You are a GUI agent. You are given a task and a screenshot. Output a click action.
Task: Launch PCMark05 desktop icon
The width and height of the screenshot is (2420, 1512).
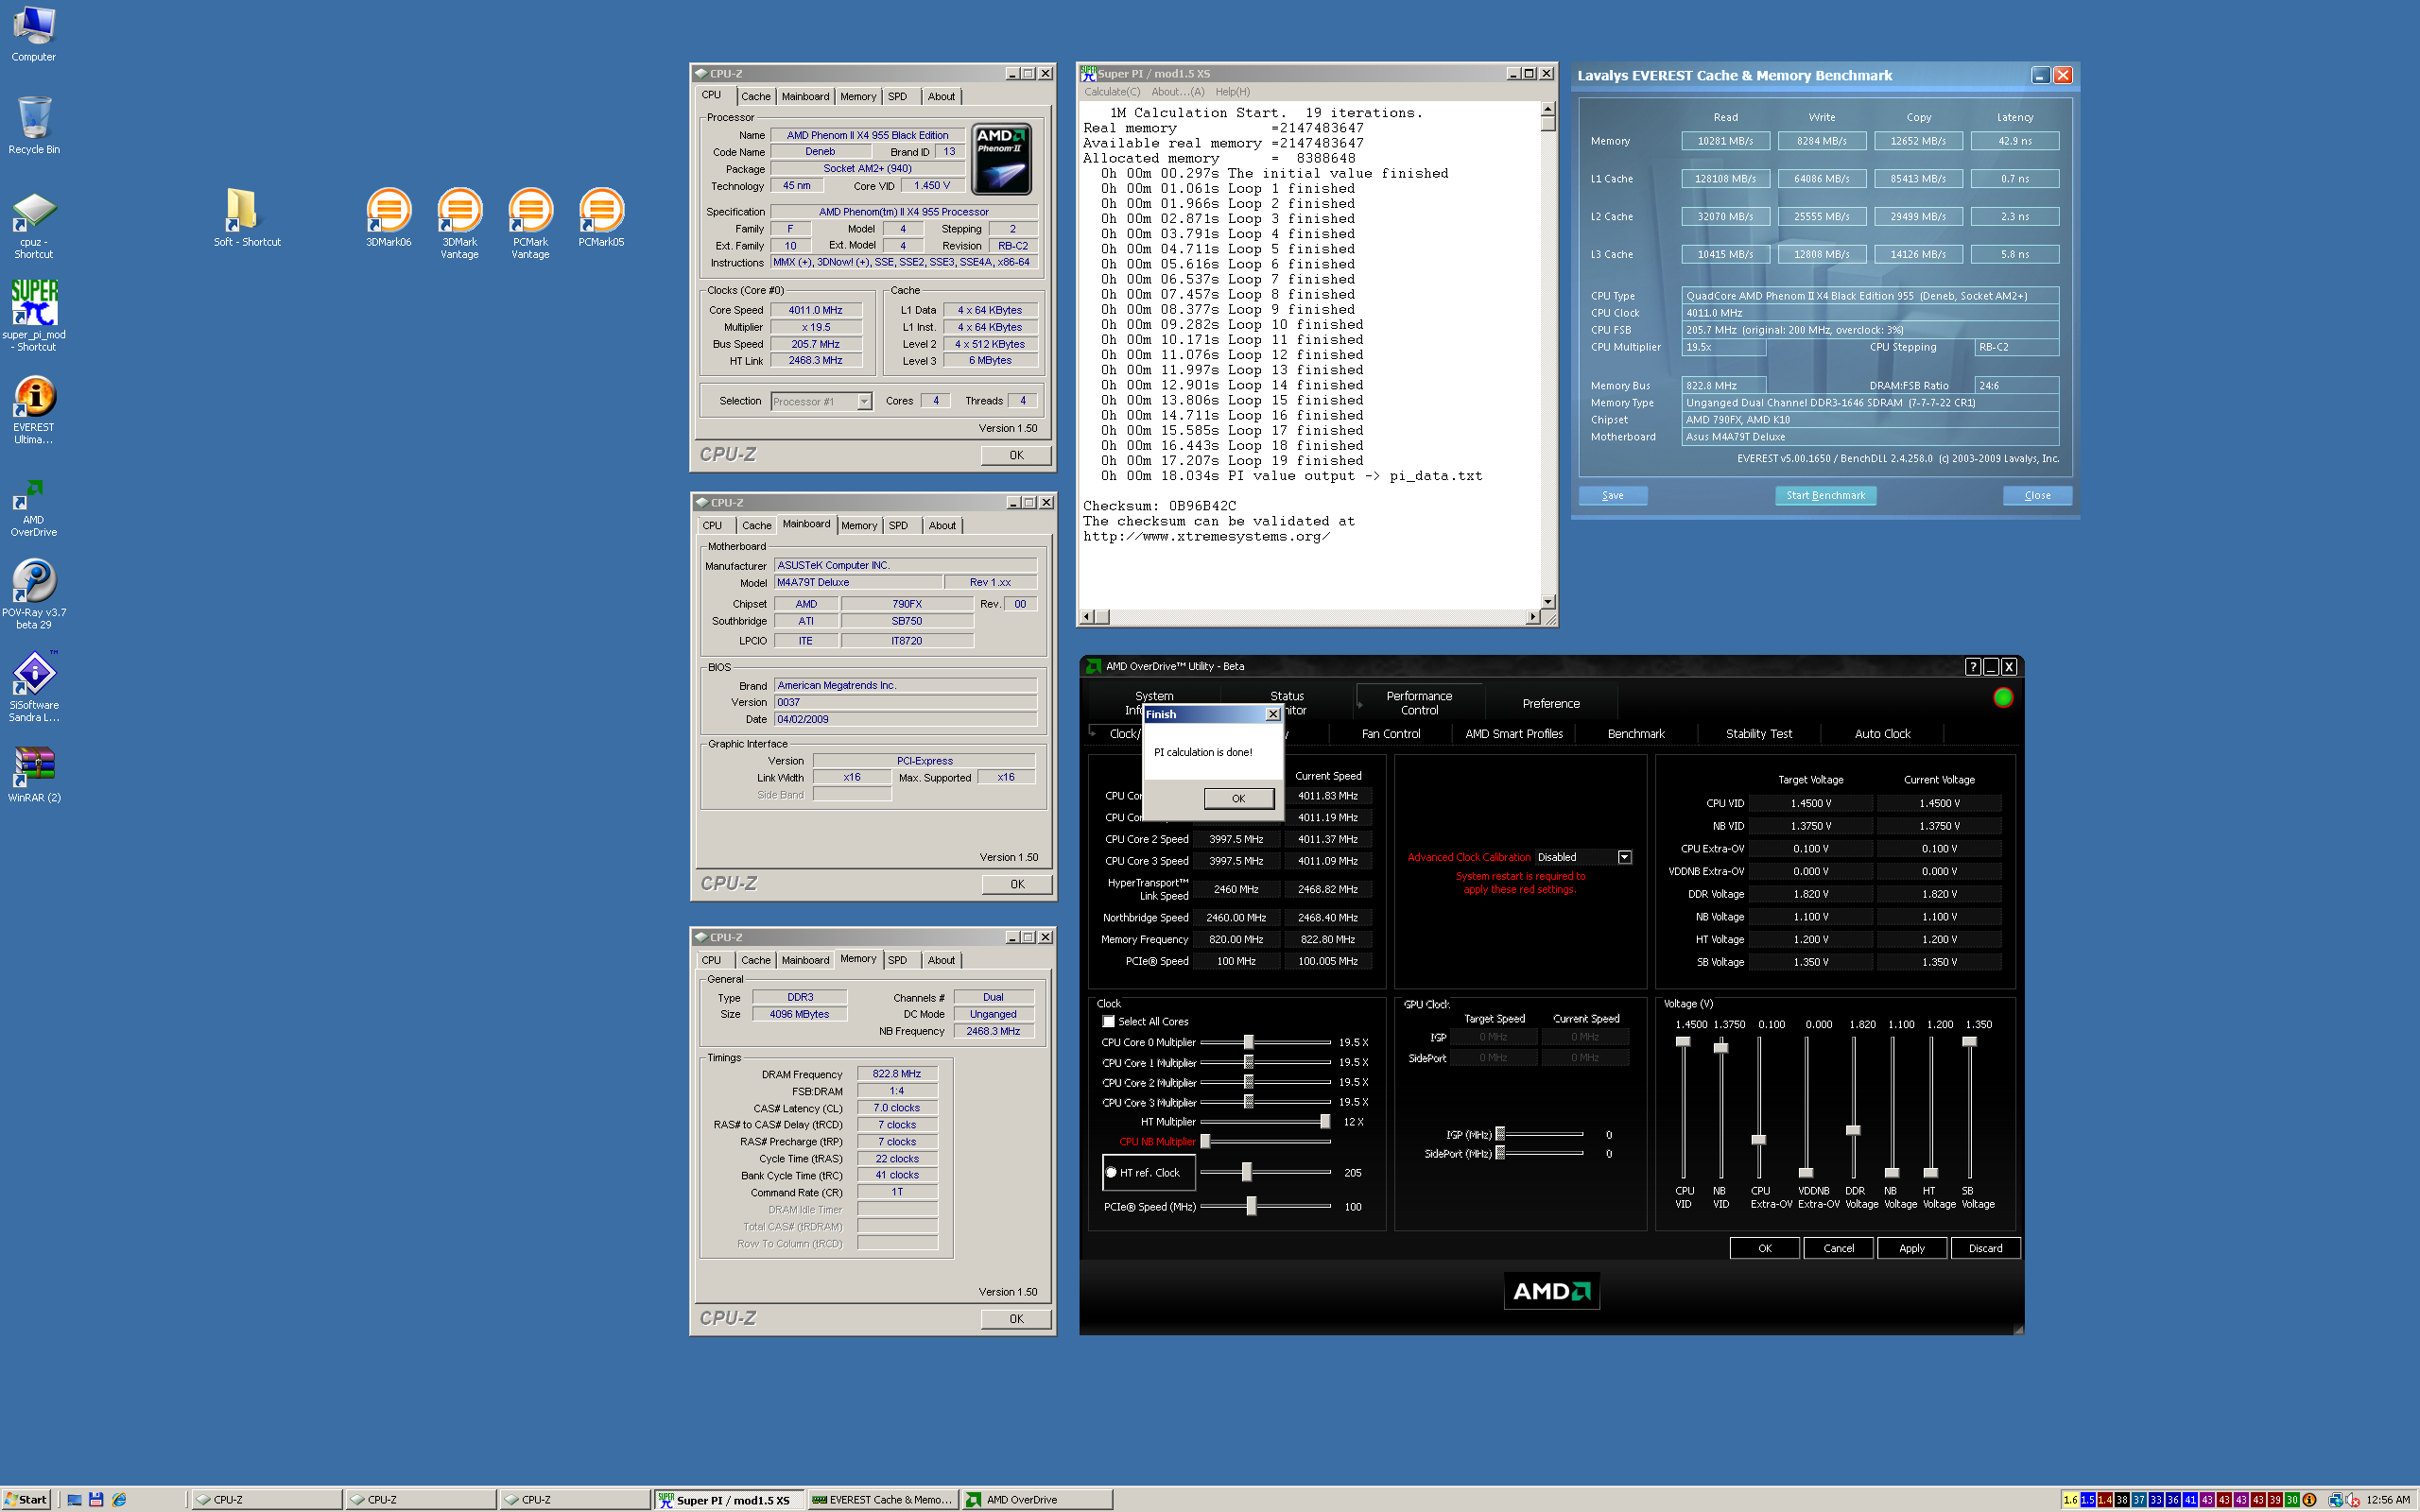(601, 217)
